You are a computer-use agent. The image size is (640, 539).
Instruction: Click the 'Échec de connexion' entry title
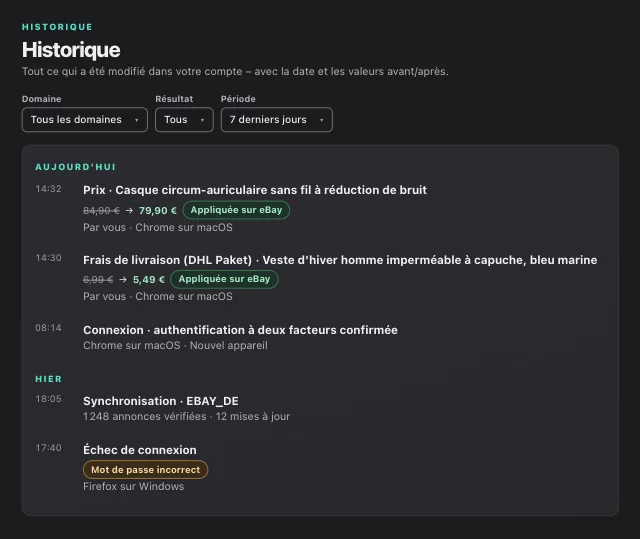coord(140,450)
